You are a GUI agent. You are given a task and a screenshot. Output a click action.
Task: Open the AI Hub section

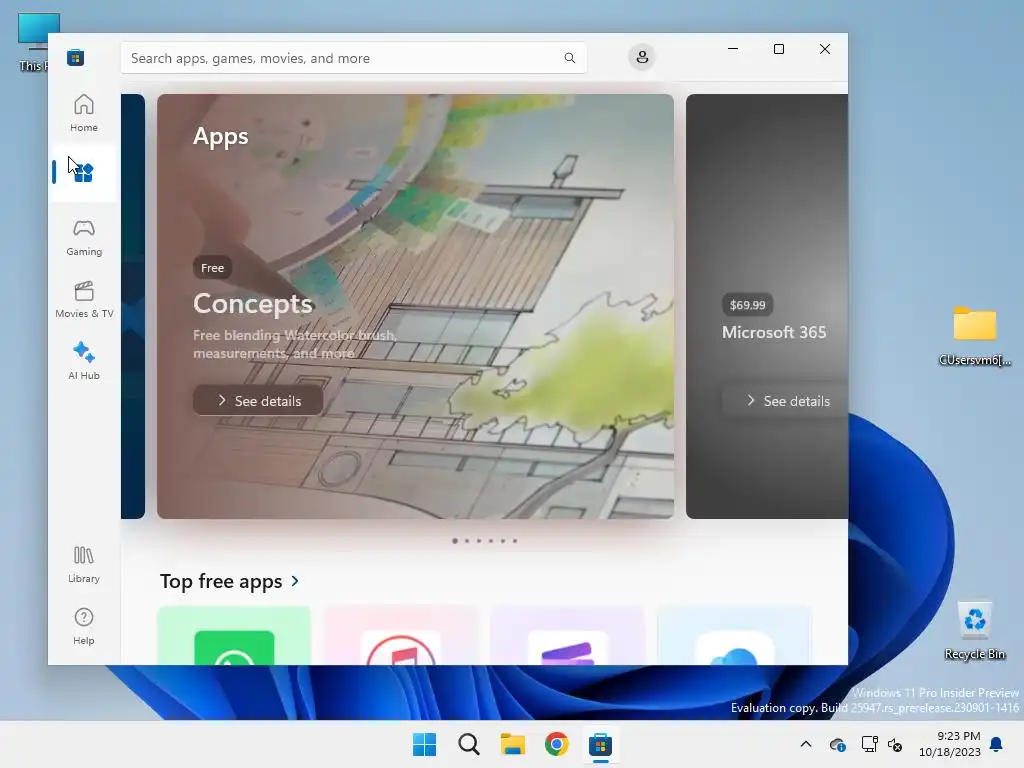(x=84, y=360)
